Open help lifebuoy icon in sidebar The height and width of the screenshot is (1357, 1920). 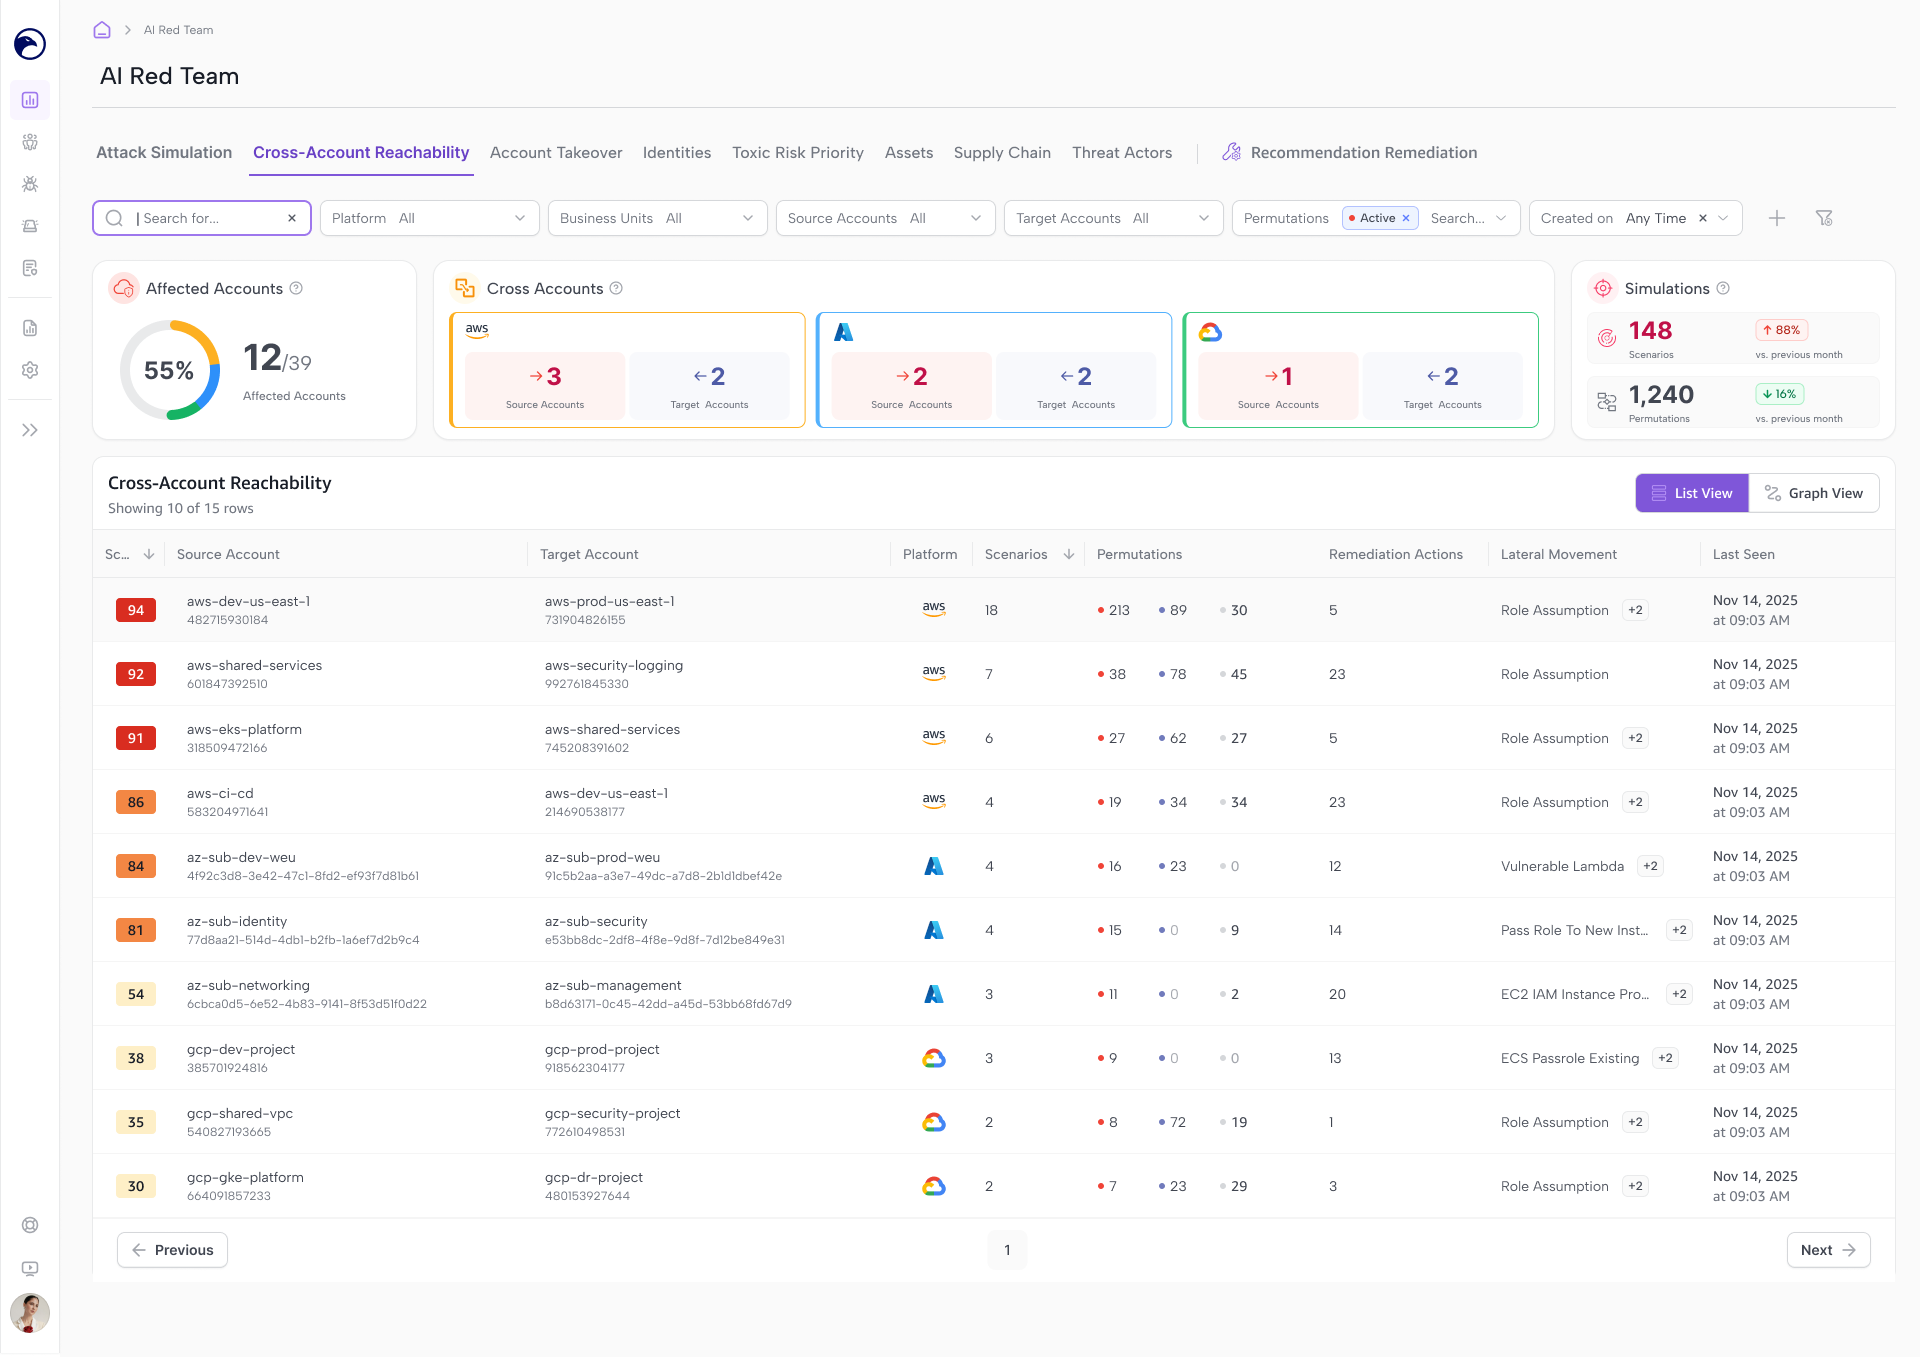point(30,1225)
